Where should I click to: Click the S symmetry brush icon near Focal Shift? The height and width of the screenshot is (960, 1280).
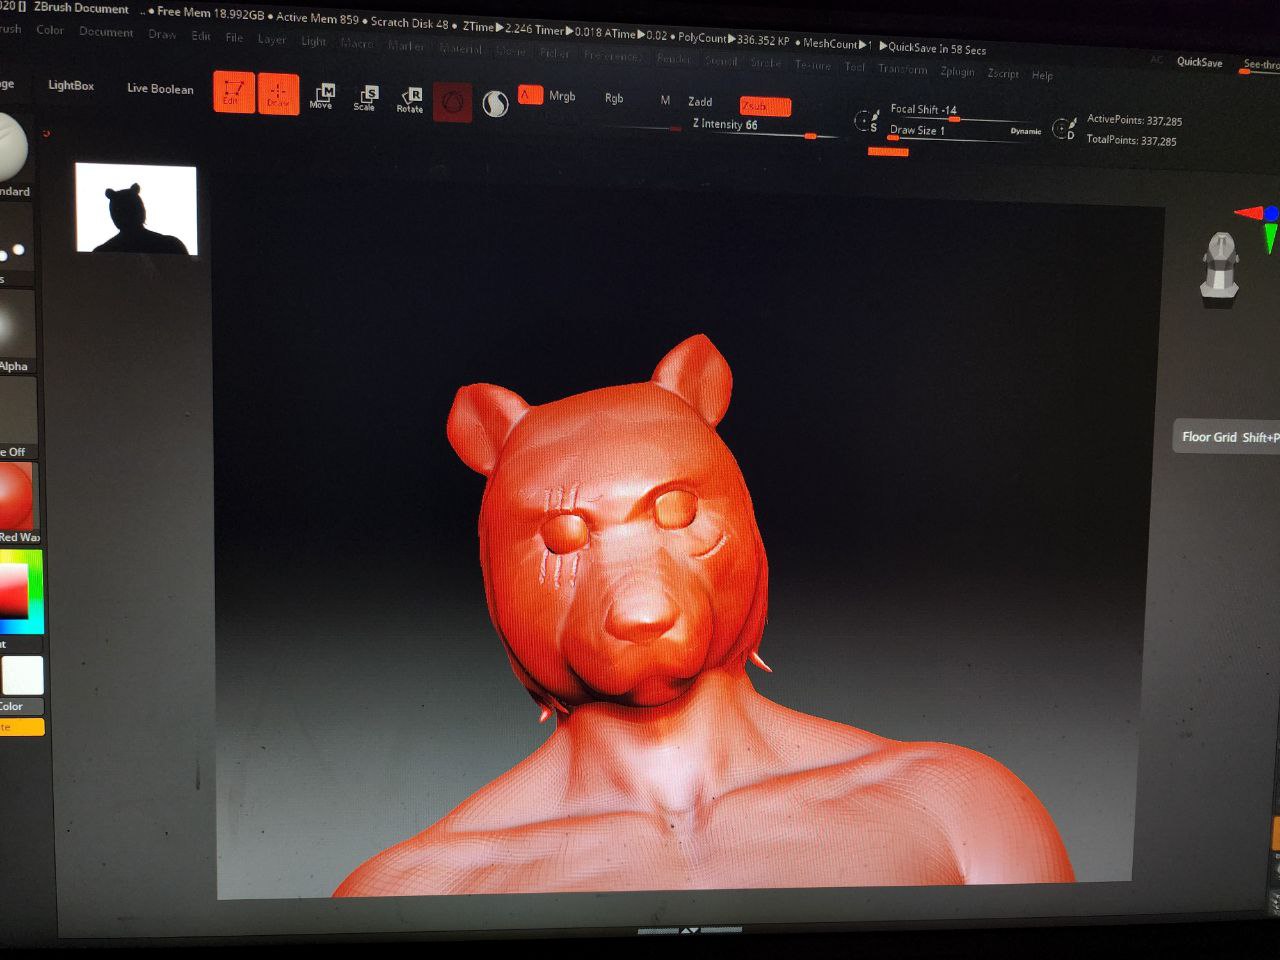865,121
